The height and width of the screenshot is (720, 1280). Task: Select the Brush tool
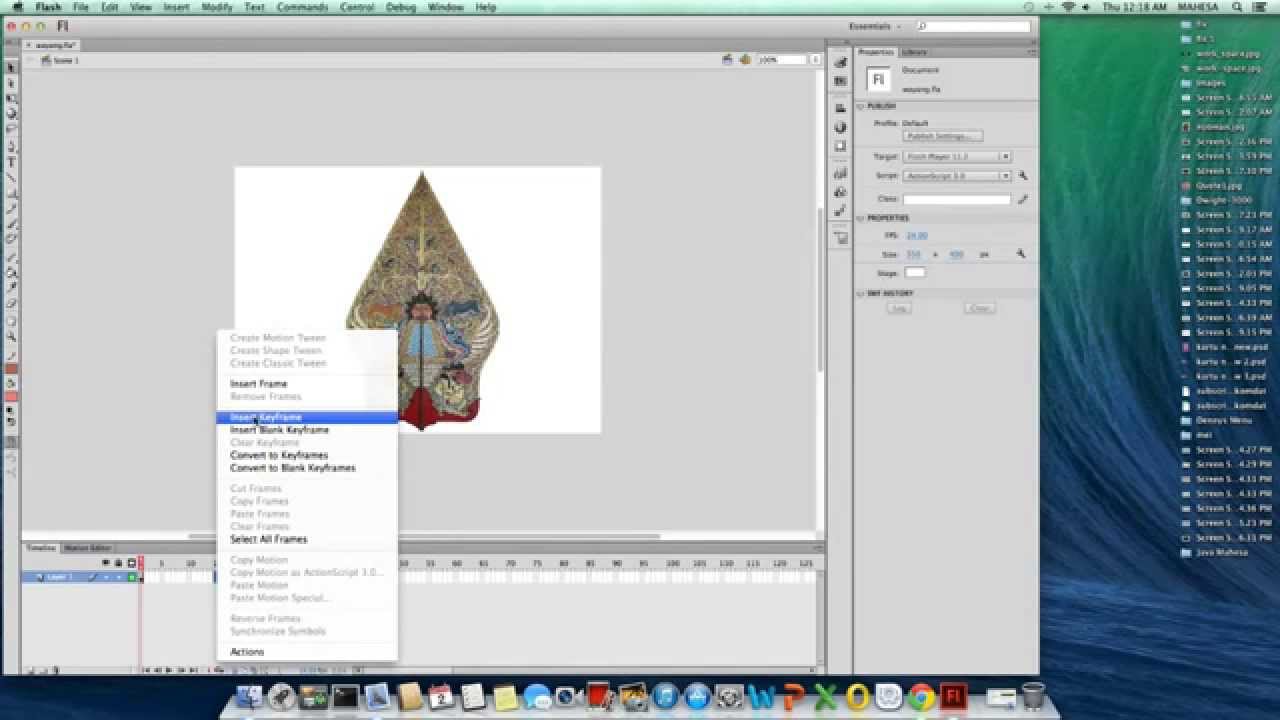[x=11, y=223]
